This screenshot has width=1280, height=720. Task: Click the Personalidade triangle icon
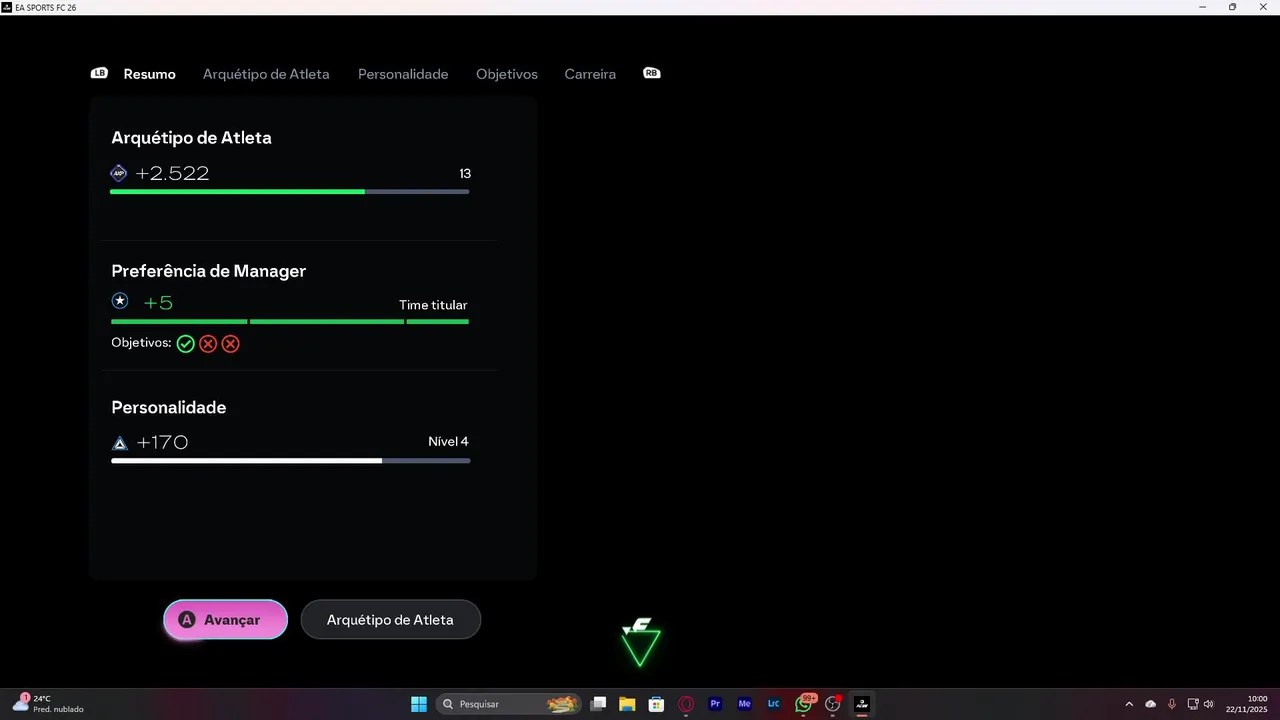pos(120,443)
